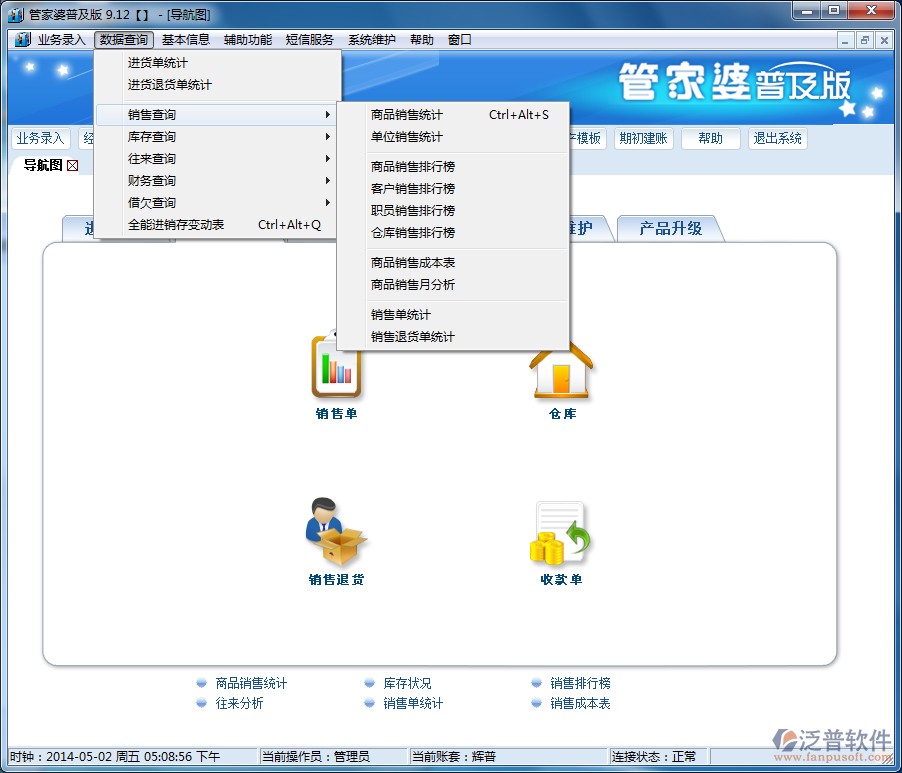This screenshot has width=902, height=773.
Task: Open the 销售退货 sales return icon
Action: pos(336,533)
